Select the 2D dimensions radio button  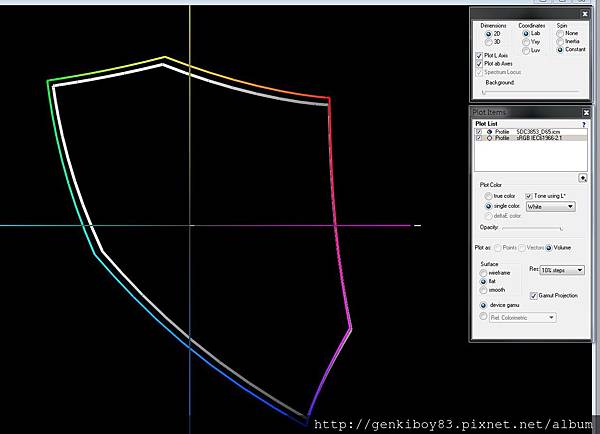(x=488, y=34)
